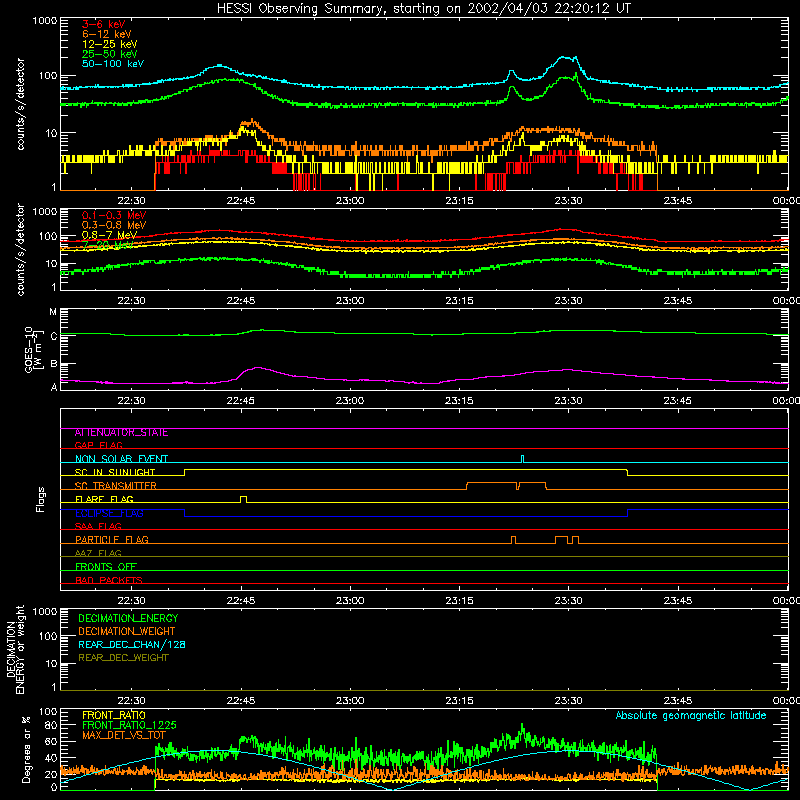Select the DECIMATION_WEIGHT legend label
Viewport: 800px width, 800px height.
tap(127, 631)
